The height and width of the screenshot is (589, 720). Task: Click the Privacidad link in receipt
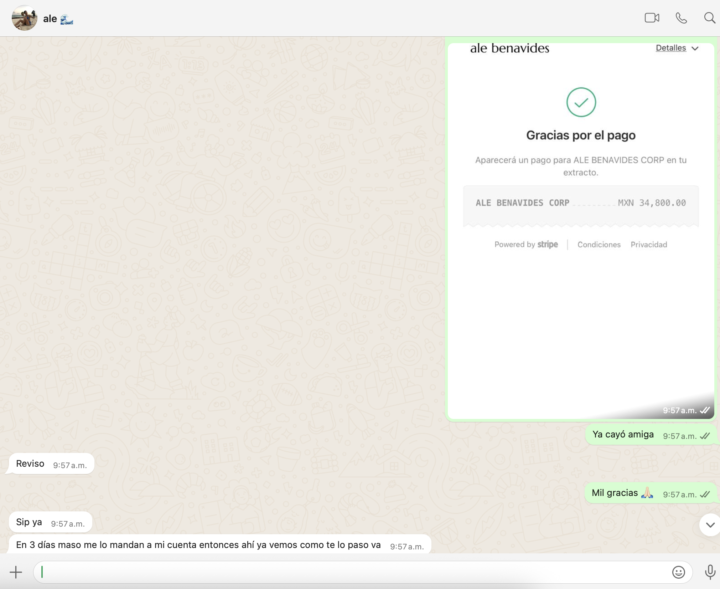point(648,245)
